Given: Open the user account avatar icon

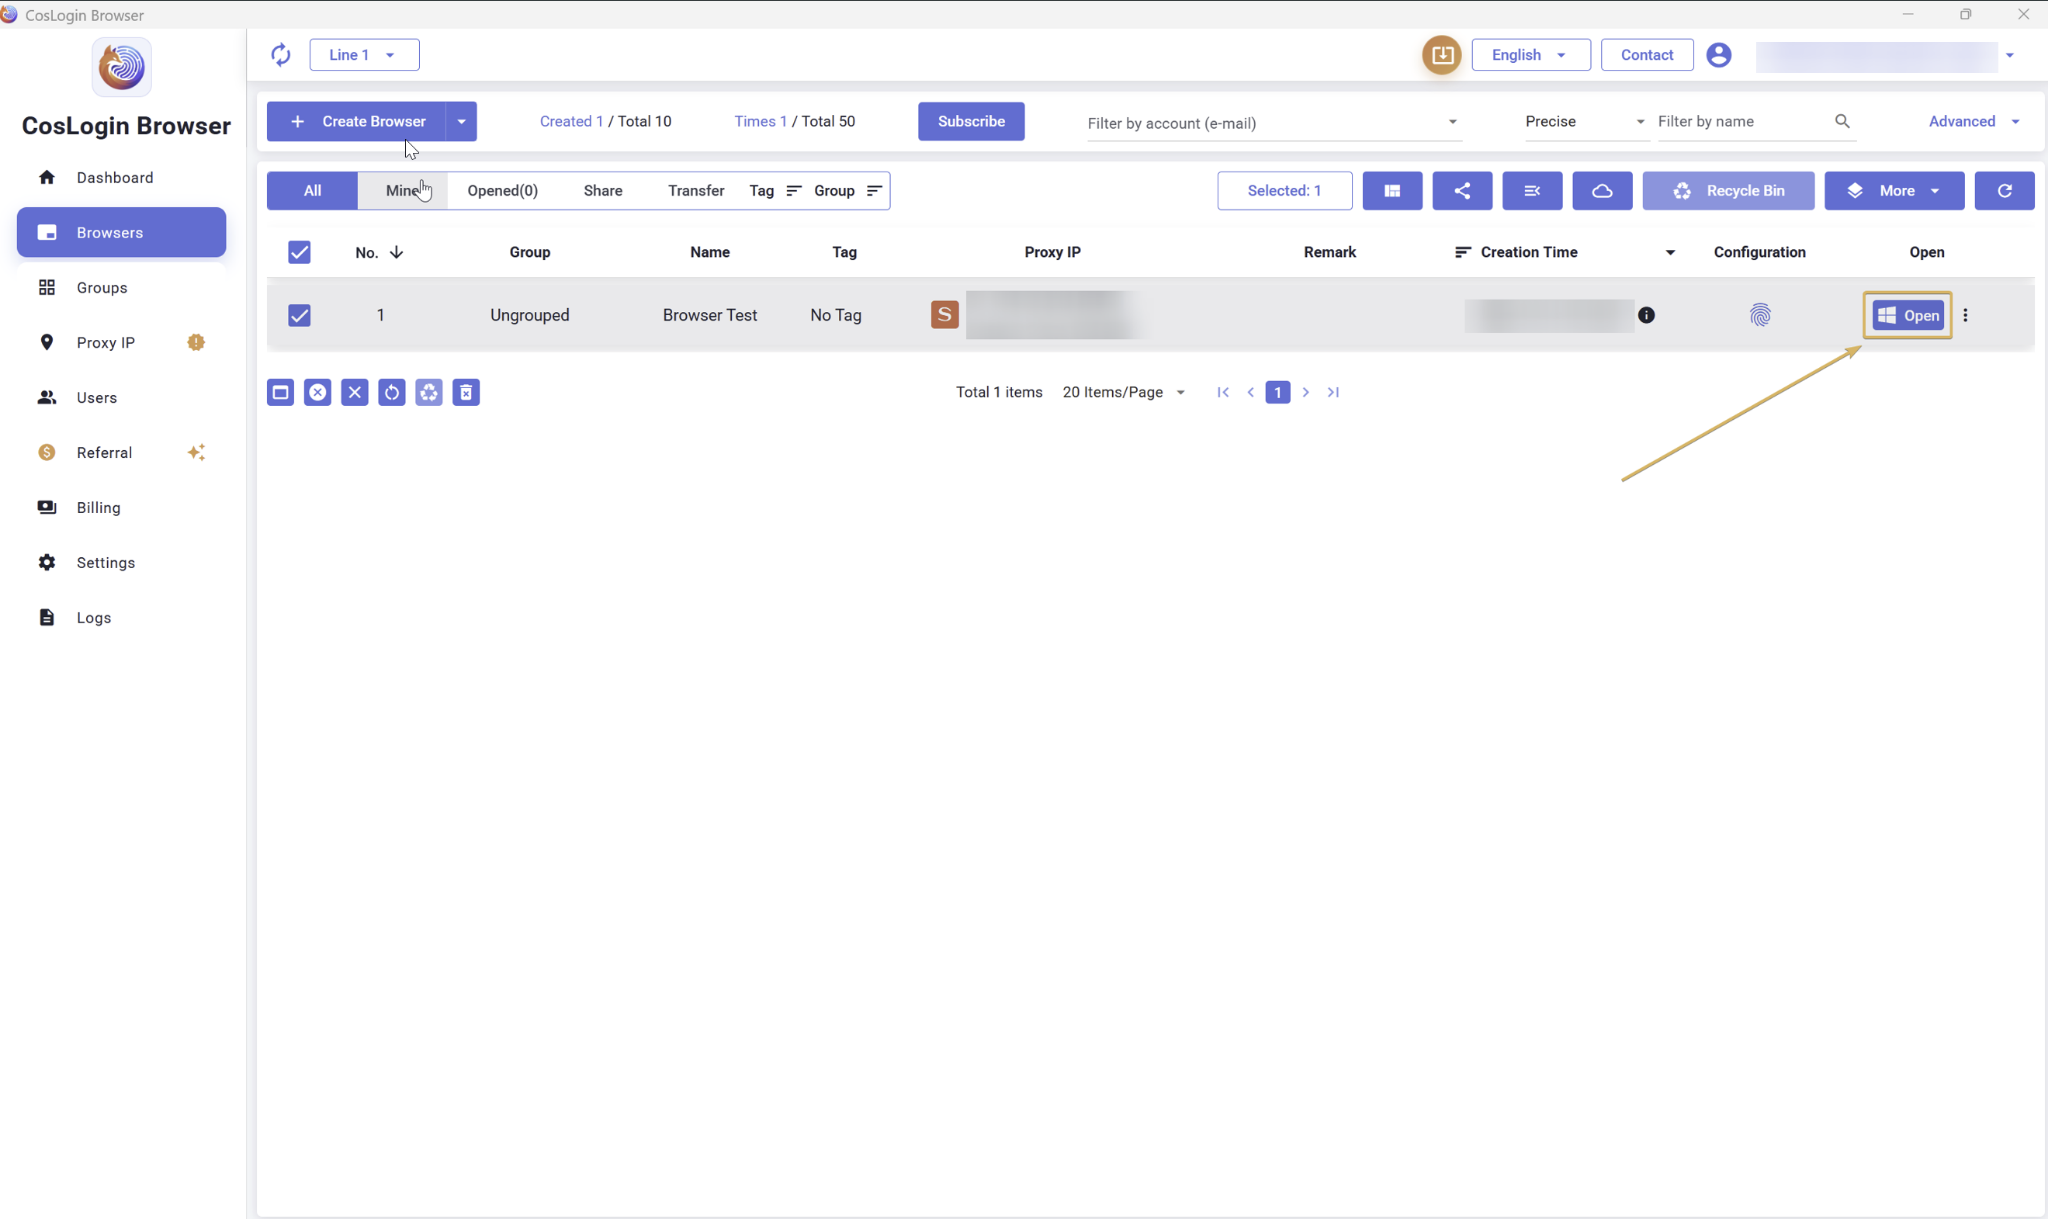Looking at the screenshot, I should [x=1719, y=55].
